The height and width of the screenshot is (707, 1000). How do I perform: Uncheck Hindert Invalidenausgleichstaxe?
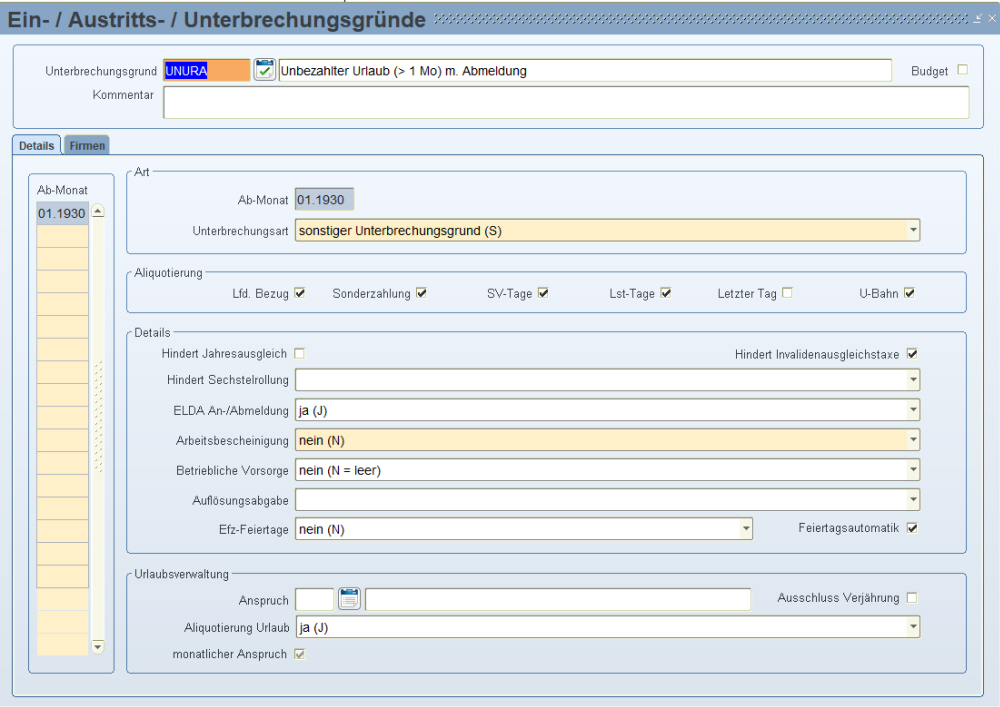pyautogui.click(x=912, y=354)
